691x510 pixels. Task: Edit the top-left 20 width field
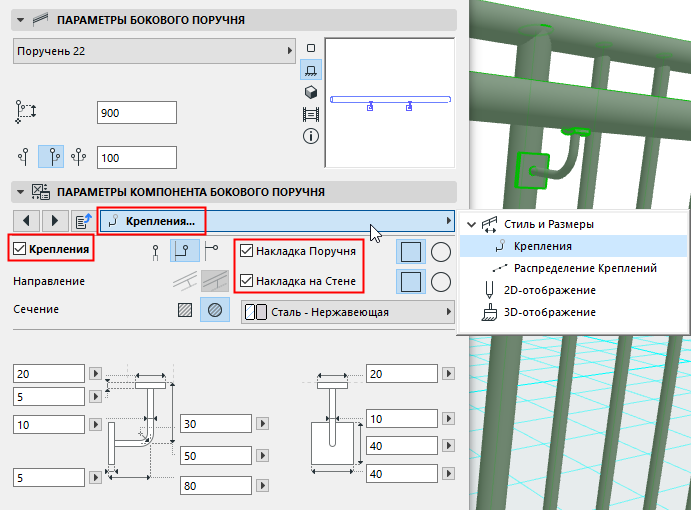49,374
